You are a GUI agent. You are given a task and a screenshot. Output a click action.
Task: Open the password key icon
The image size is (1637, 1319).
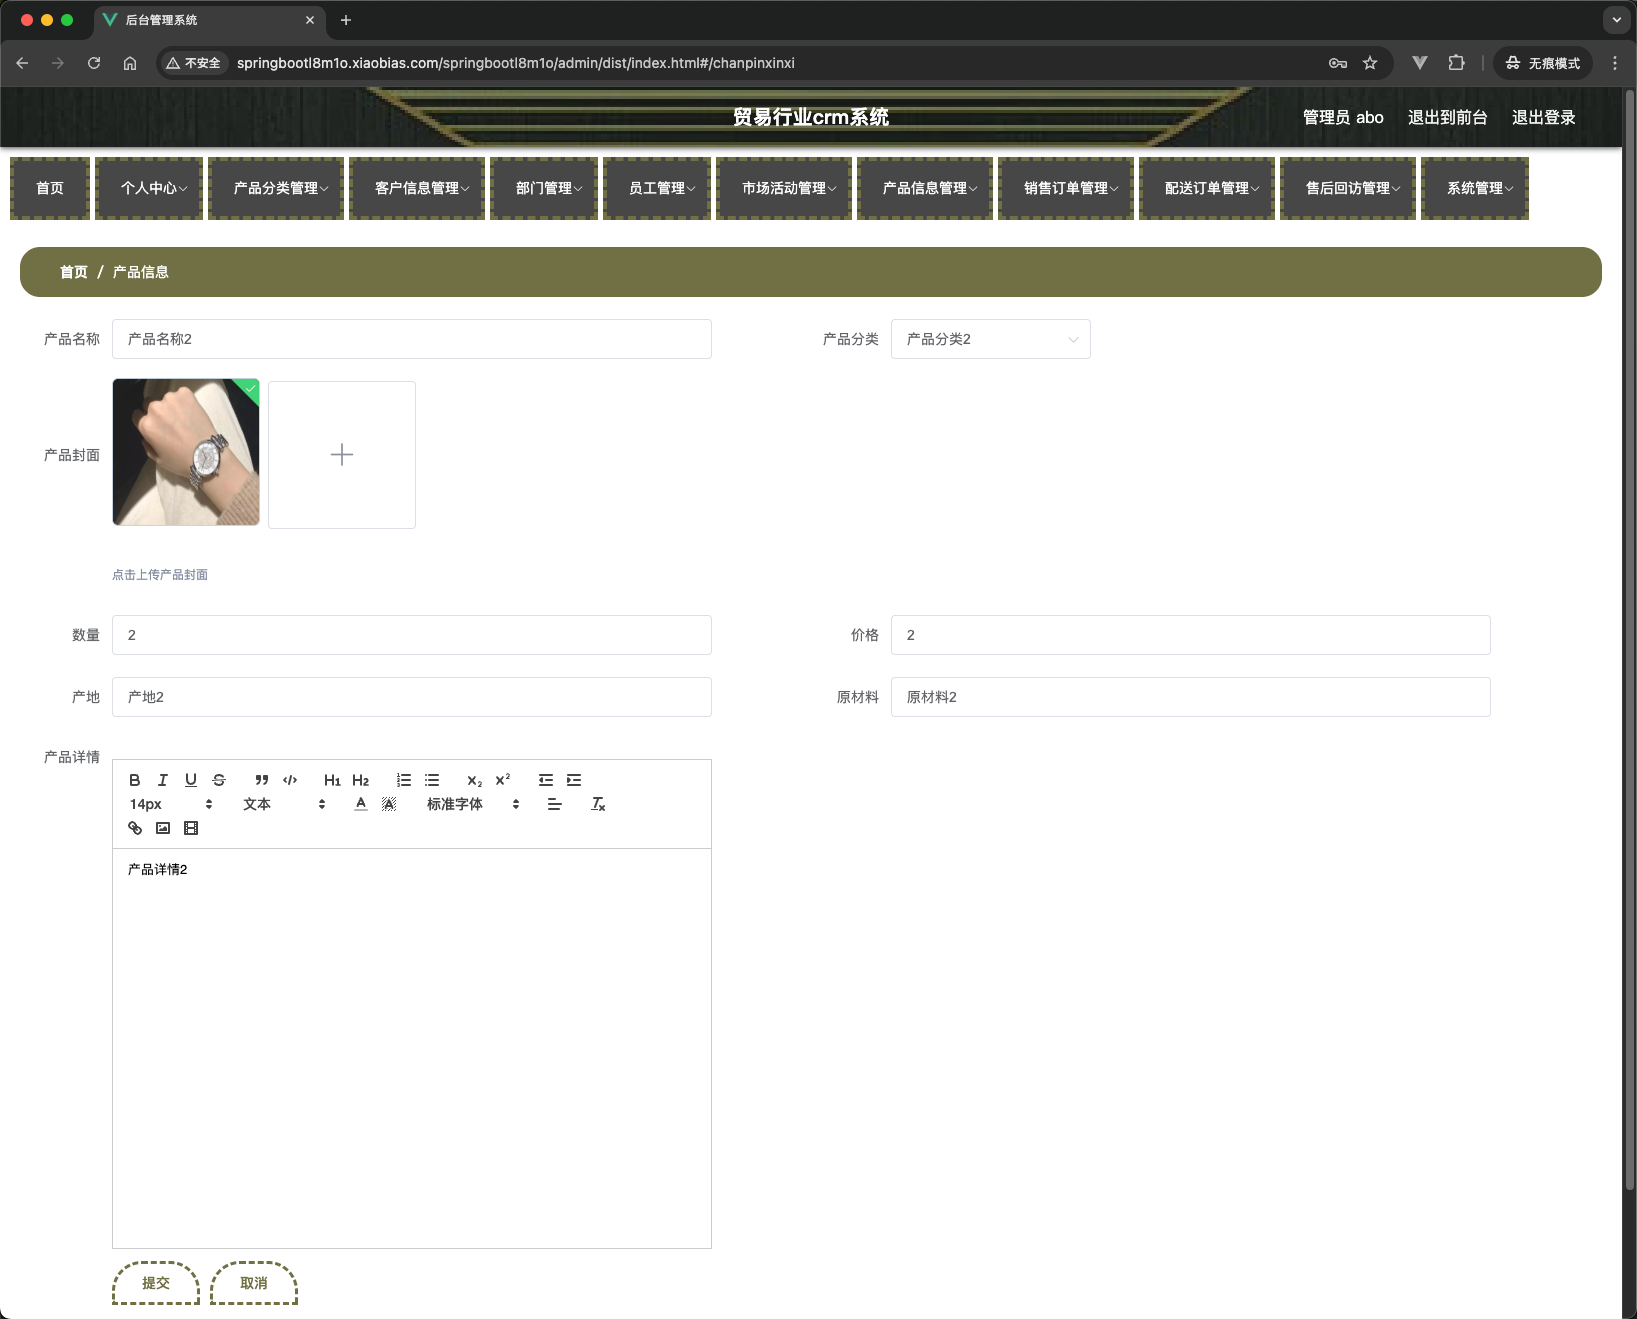[x=1338, y=63]
